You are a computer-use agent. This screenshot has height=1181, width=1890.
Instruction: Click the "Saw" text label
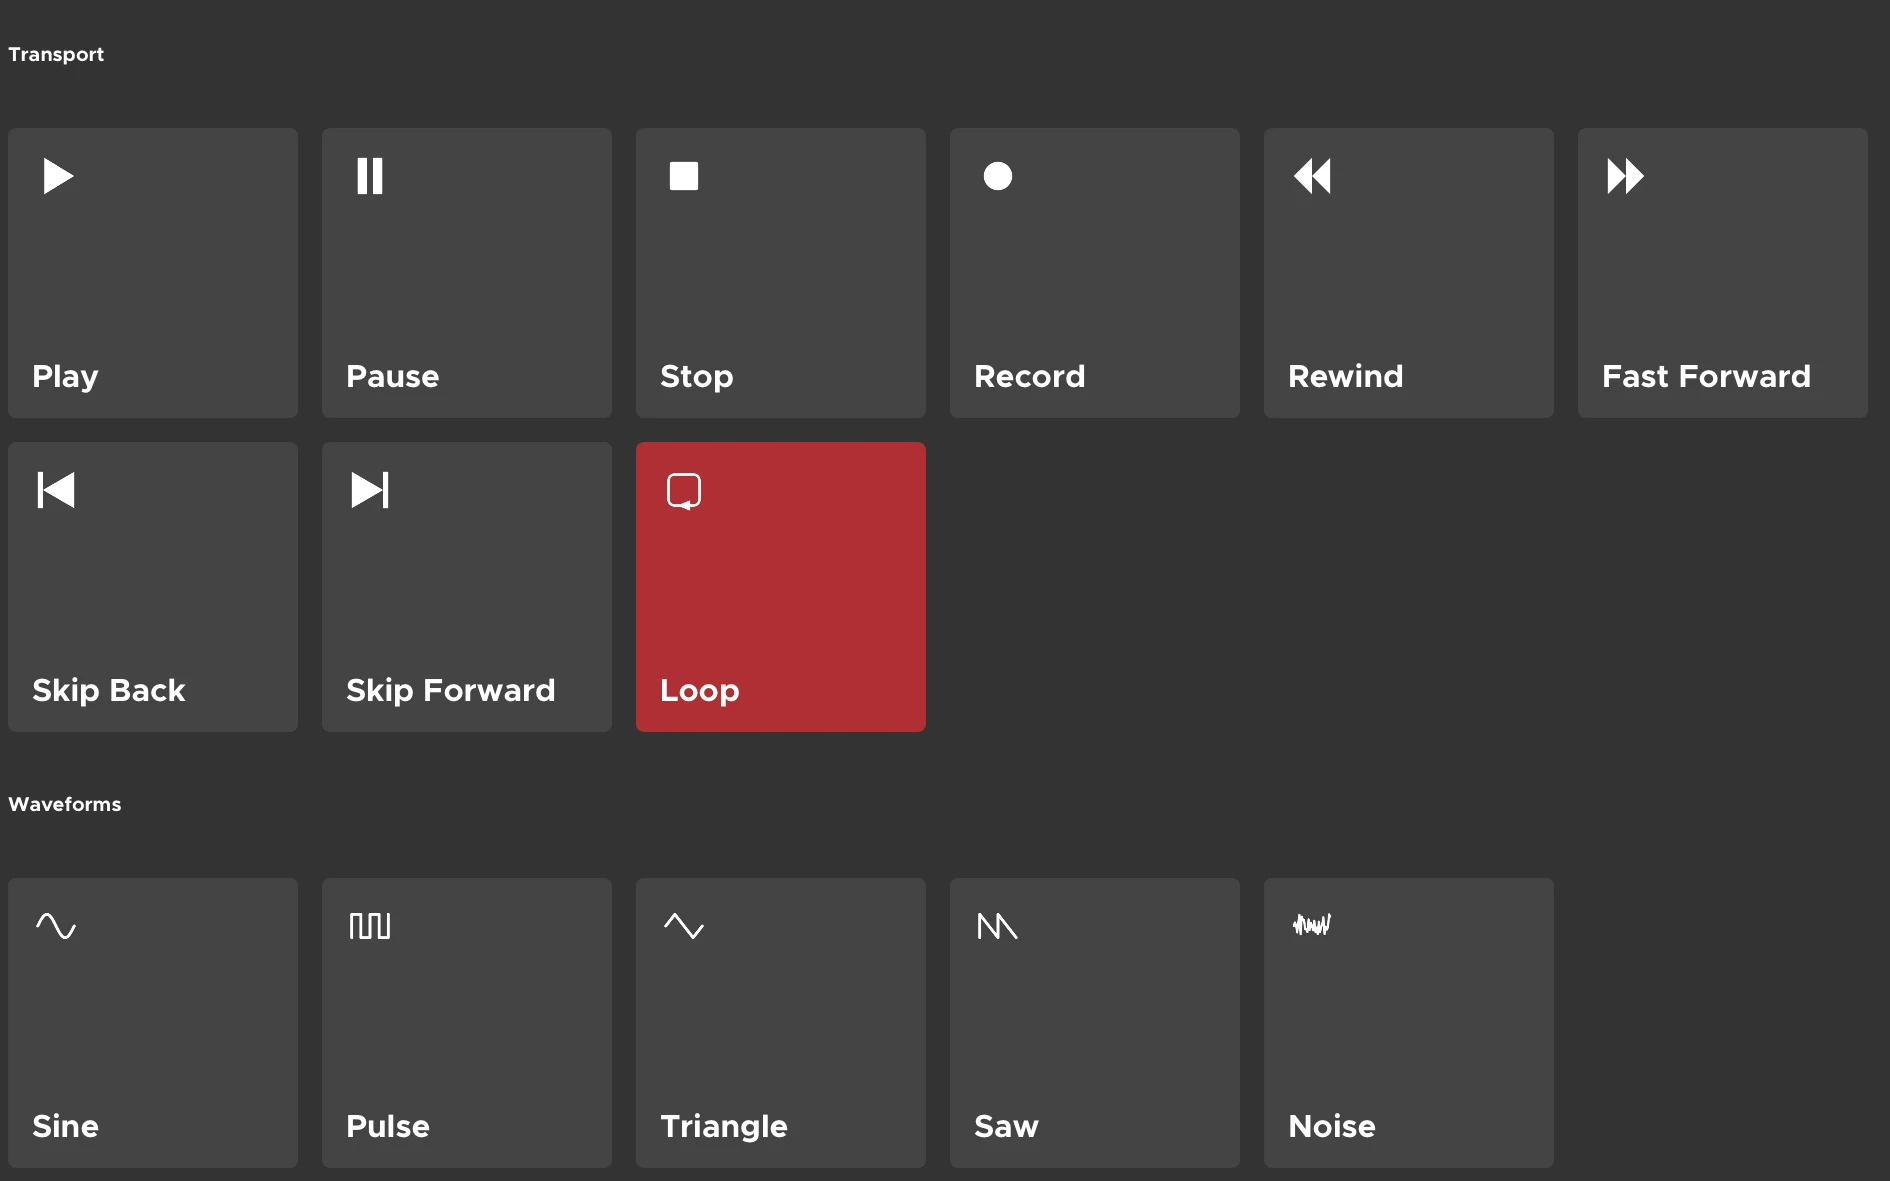1007,1126
